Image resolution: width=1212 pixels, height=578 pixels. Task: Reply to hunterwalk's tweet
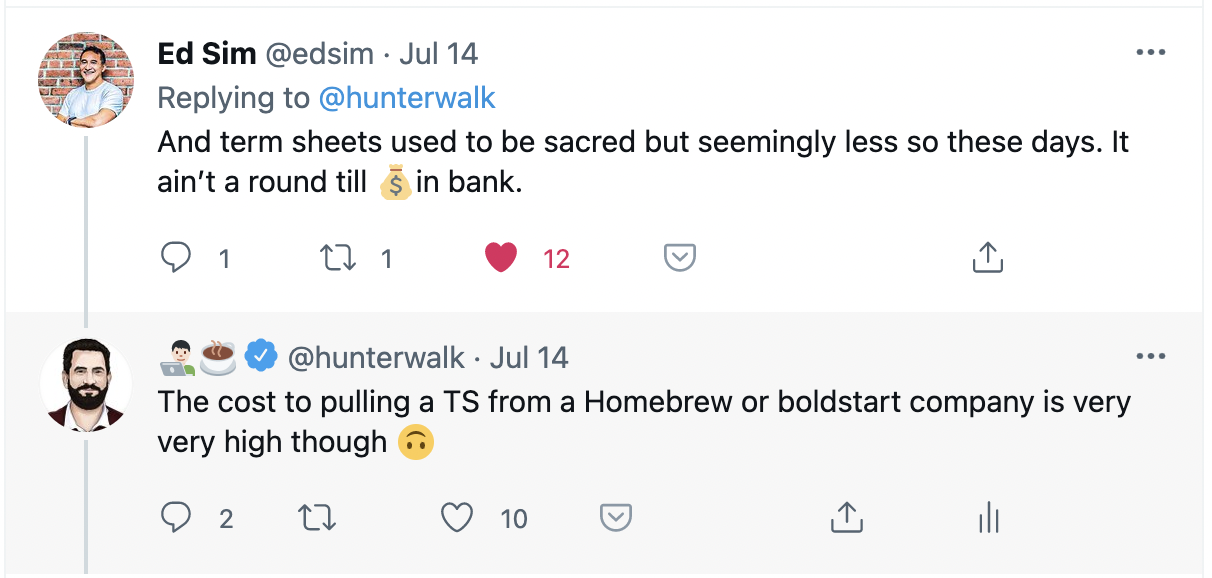176,518
